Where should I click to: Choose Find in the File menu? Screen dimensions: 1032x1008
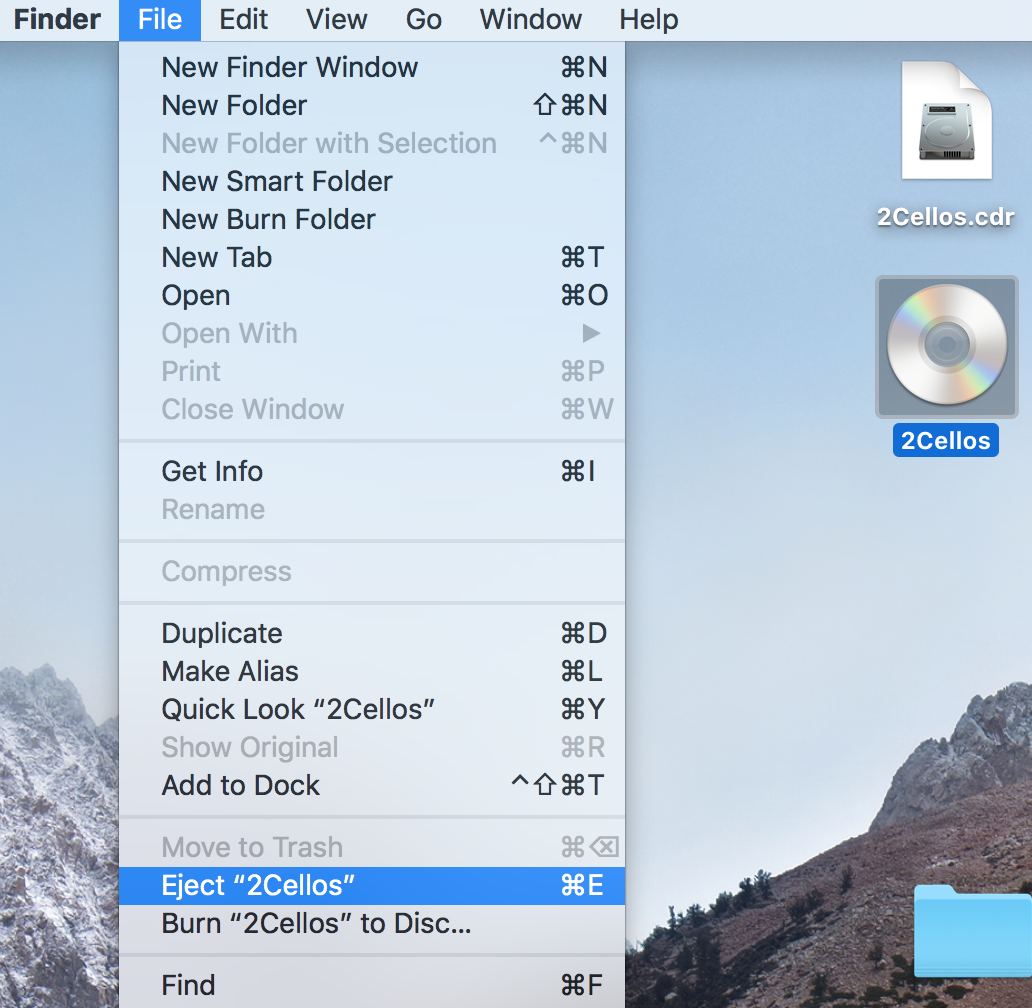(x=372, y=985)
